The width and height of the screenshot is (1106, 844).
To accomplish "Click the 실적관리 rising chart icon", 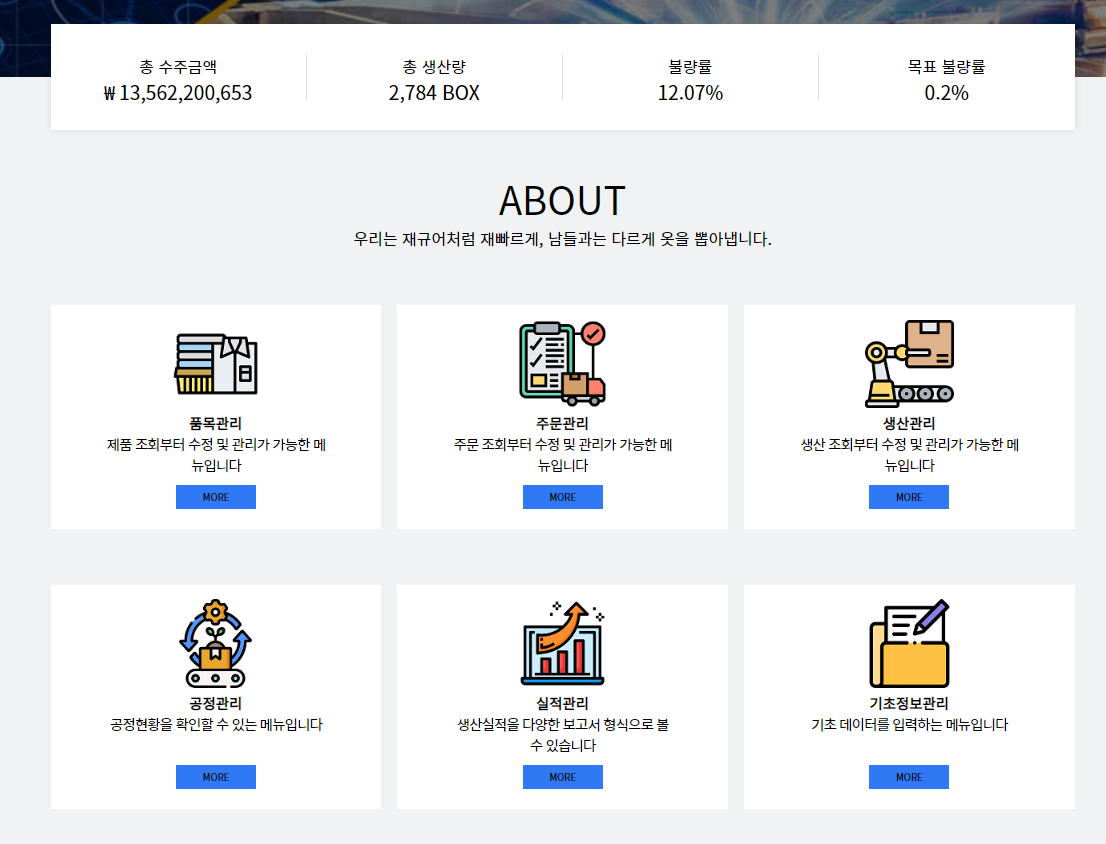I will coord(562,642).
